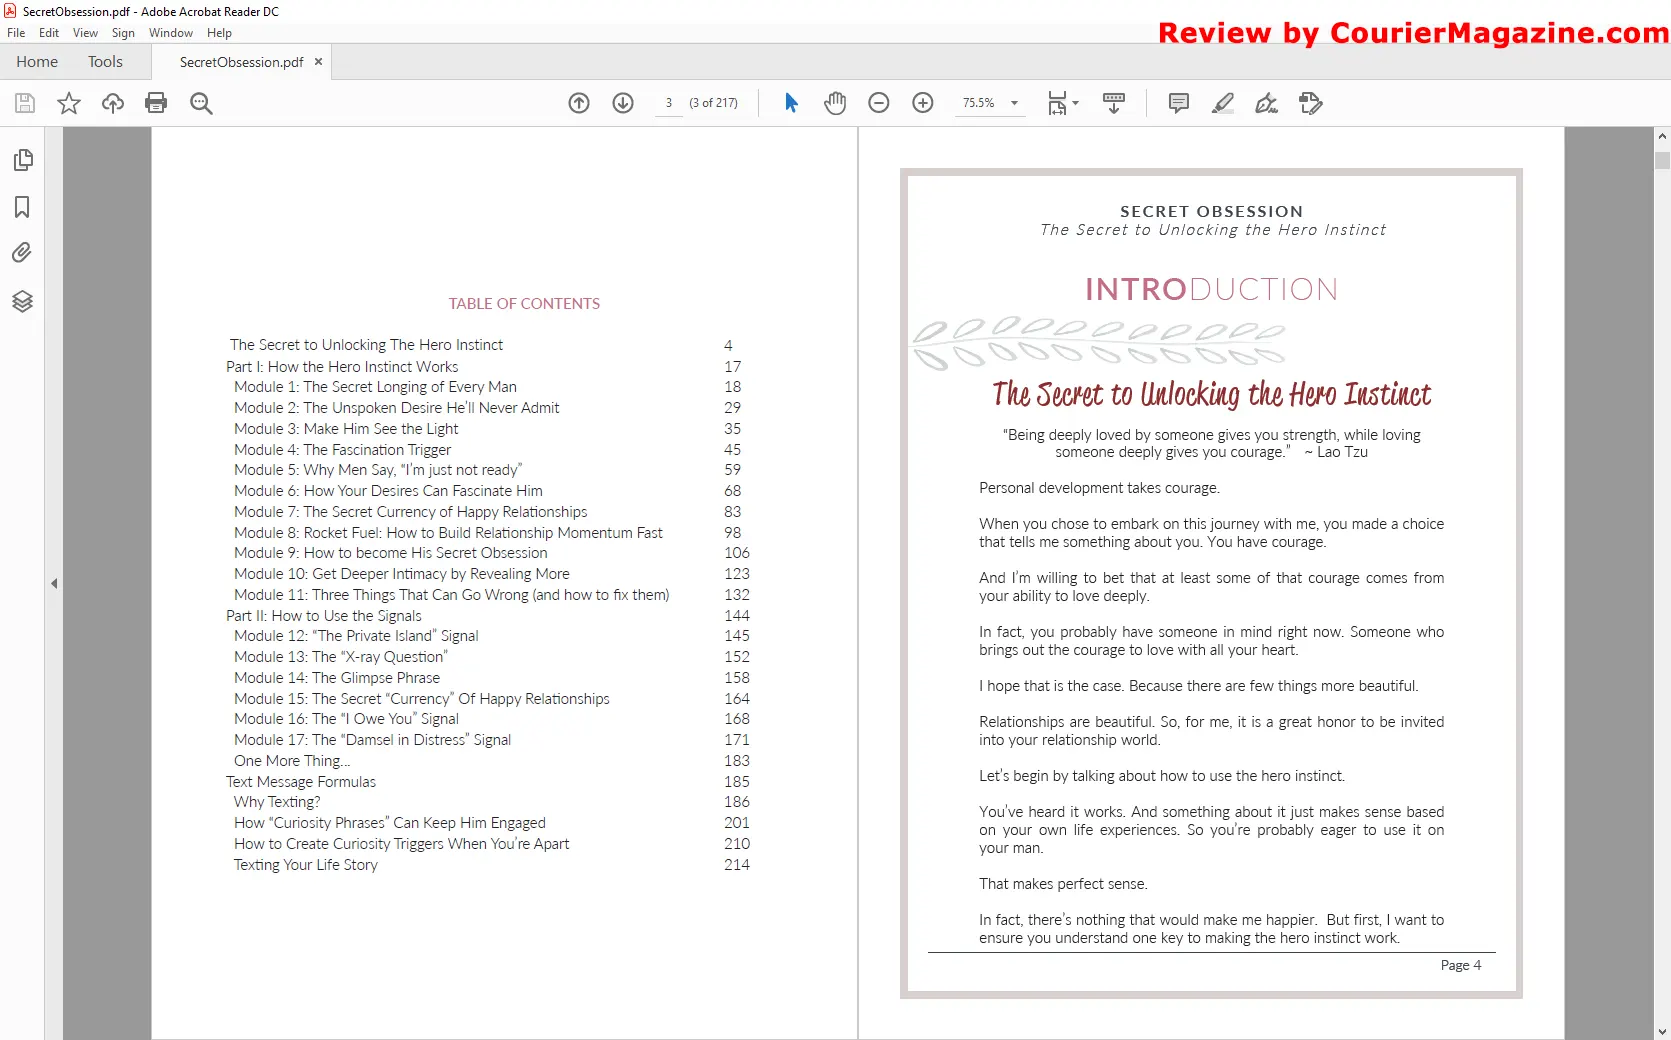Open the Help menu

coord(219,33)
